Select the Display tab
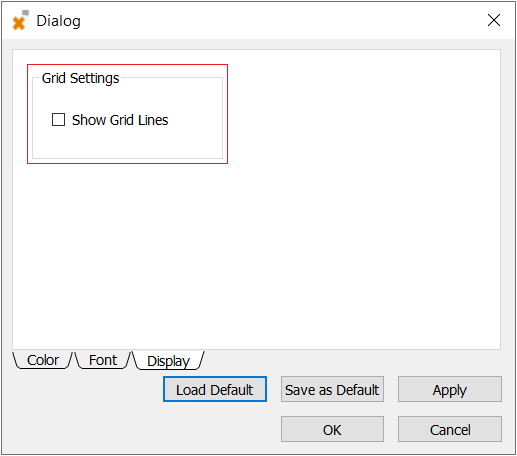Viewport: 517px width, 456px height. pos(168,361)
